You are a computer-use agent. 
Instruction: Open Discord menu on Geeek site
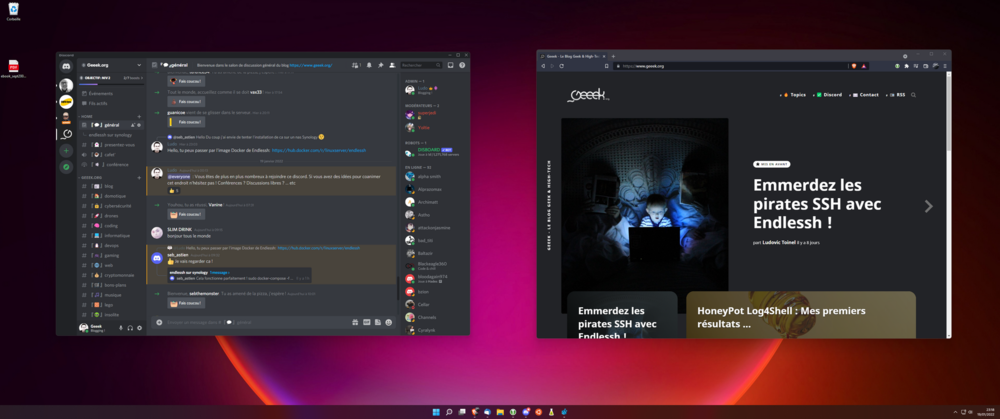click(829, 94)
